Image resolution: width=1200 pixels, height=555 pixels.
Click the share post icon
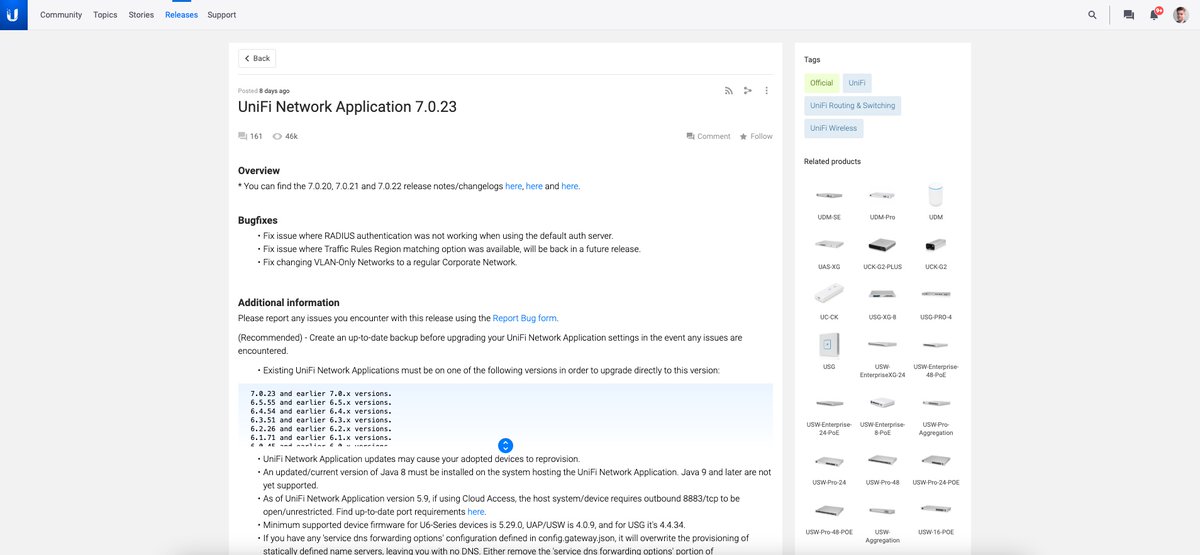tap(748, 90)
